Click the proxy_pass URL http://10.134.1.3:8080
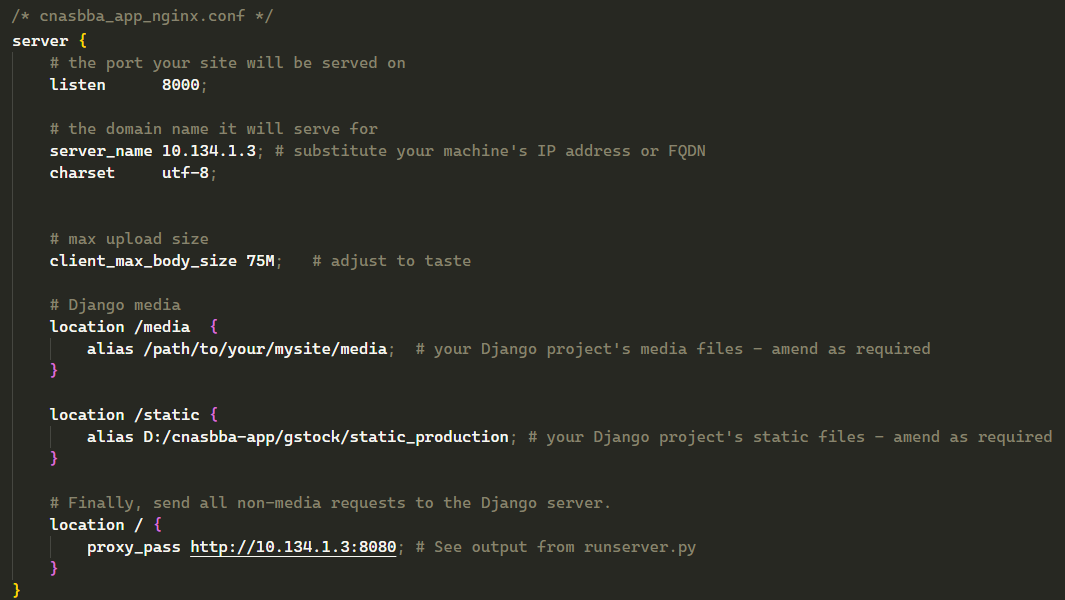Image resolution: width=1065 pixels, height=600 pixels. point(293,547)
